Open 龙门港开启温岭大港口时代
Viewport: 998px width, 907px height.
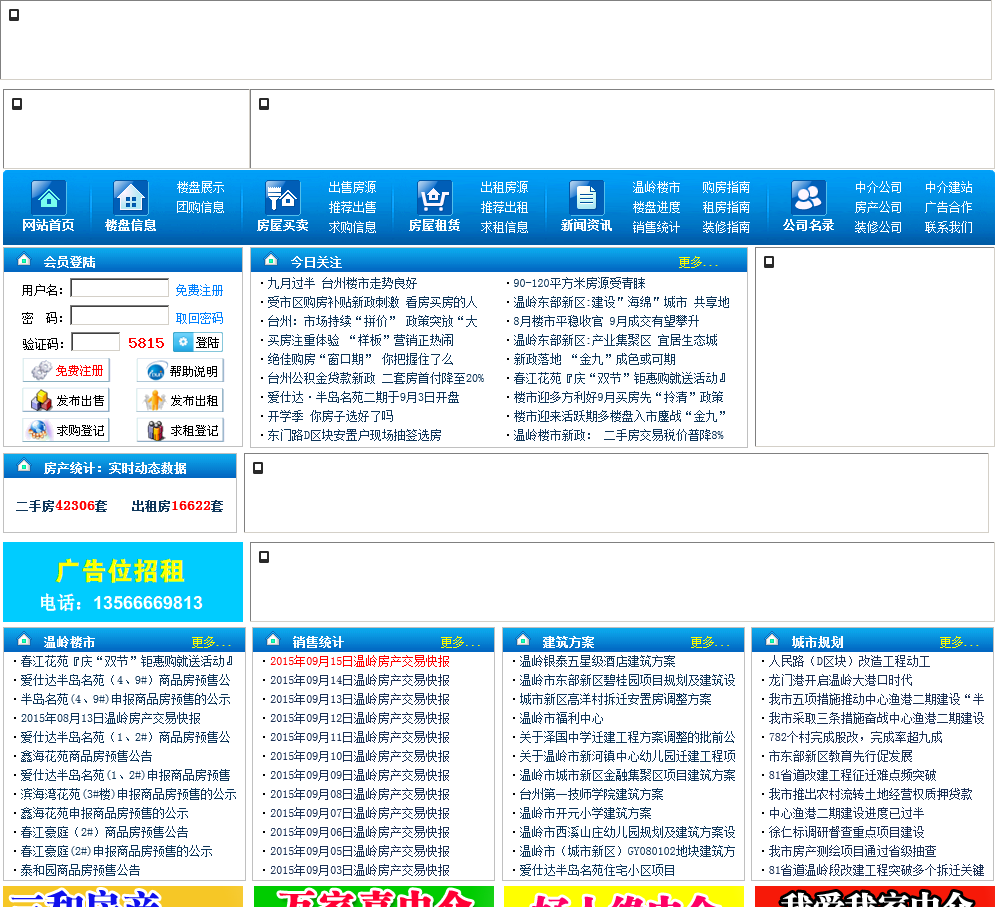click(x=840, y=680)
